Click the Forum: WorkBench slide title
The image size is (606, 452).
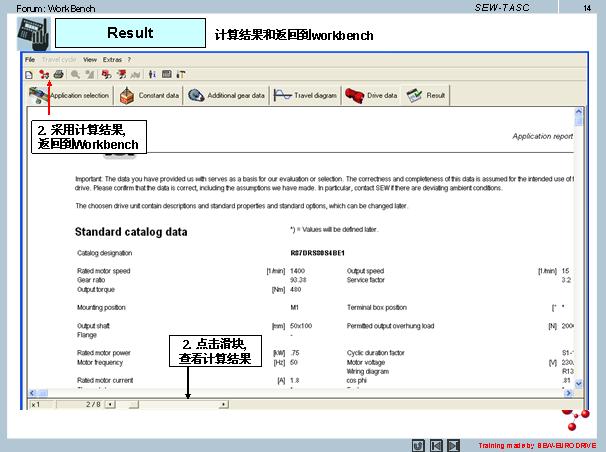pyautogui.click(x=55, y=8)
